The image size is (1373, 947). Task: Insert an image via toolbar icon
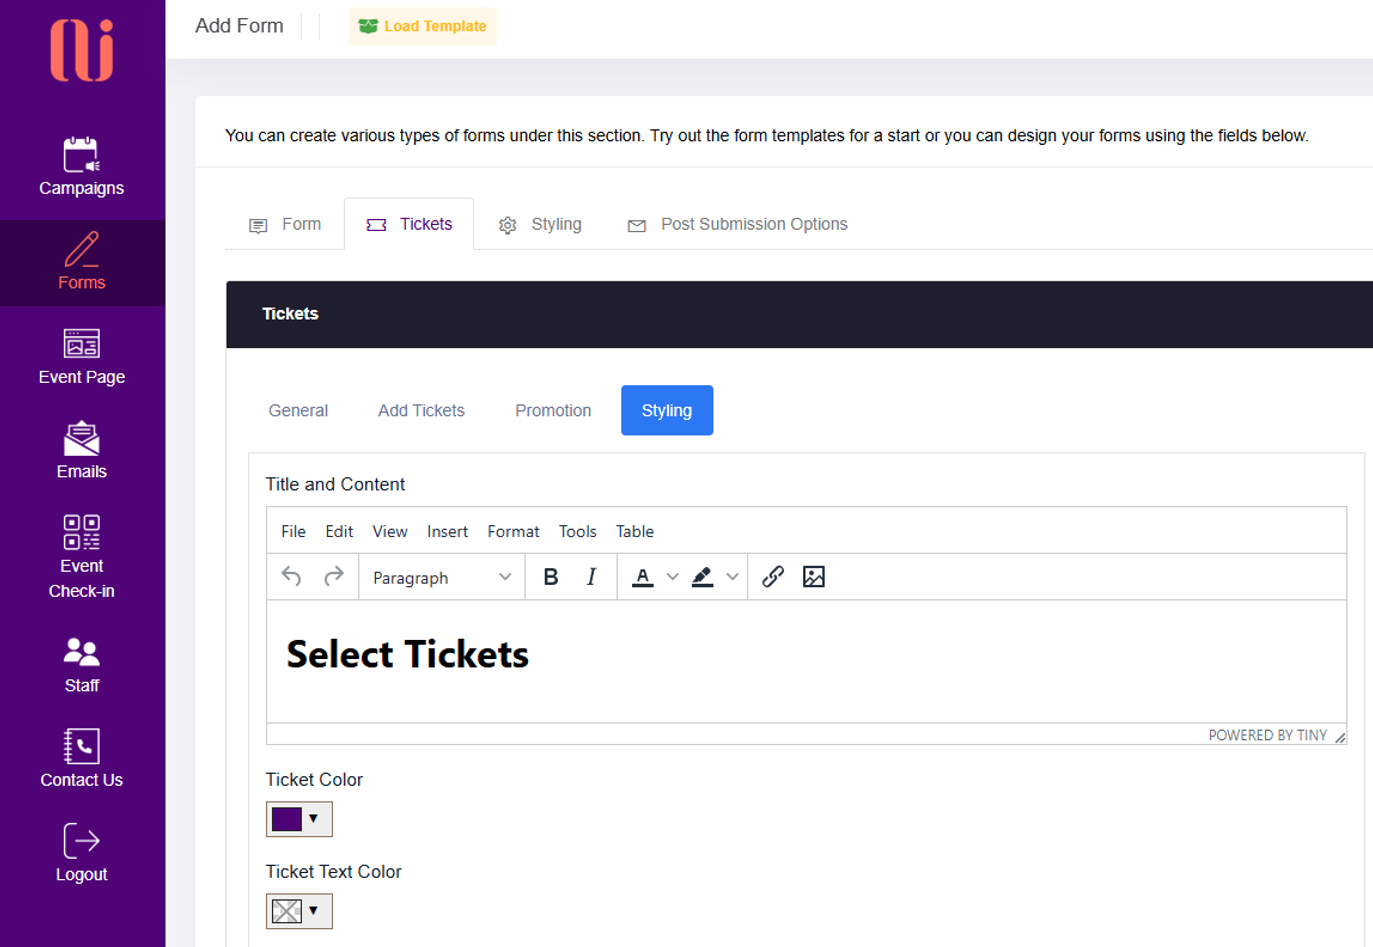pyautogui.click(x=814, y=577)
